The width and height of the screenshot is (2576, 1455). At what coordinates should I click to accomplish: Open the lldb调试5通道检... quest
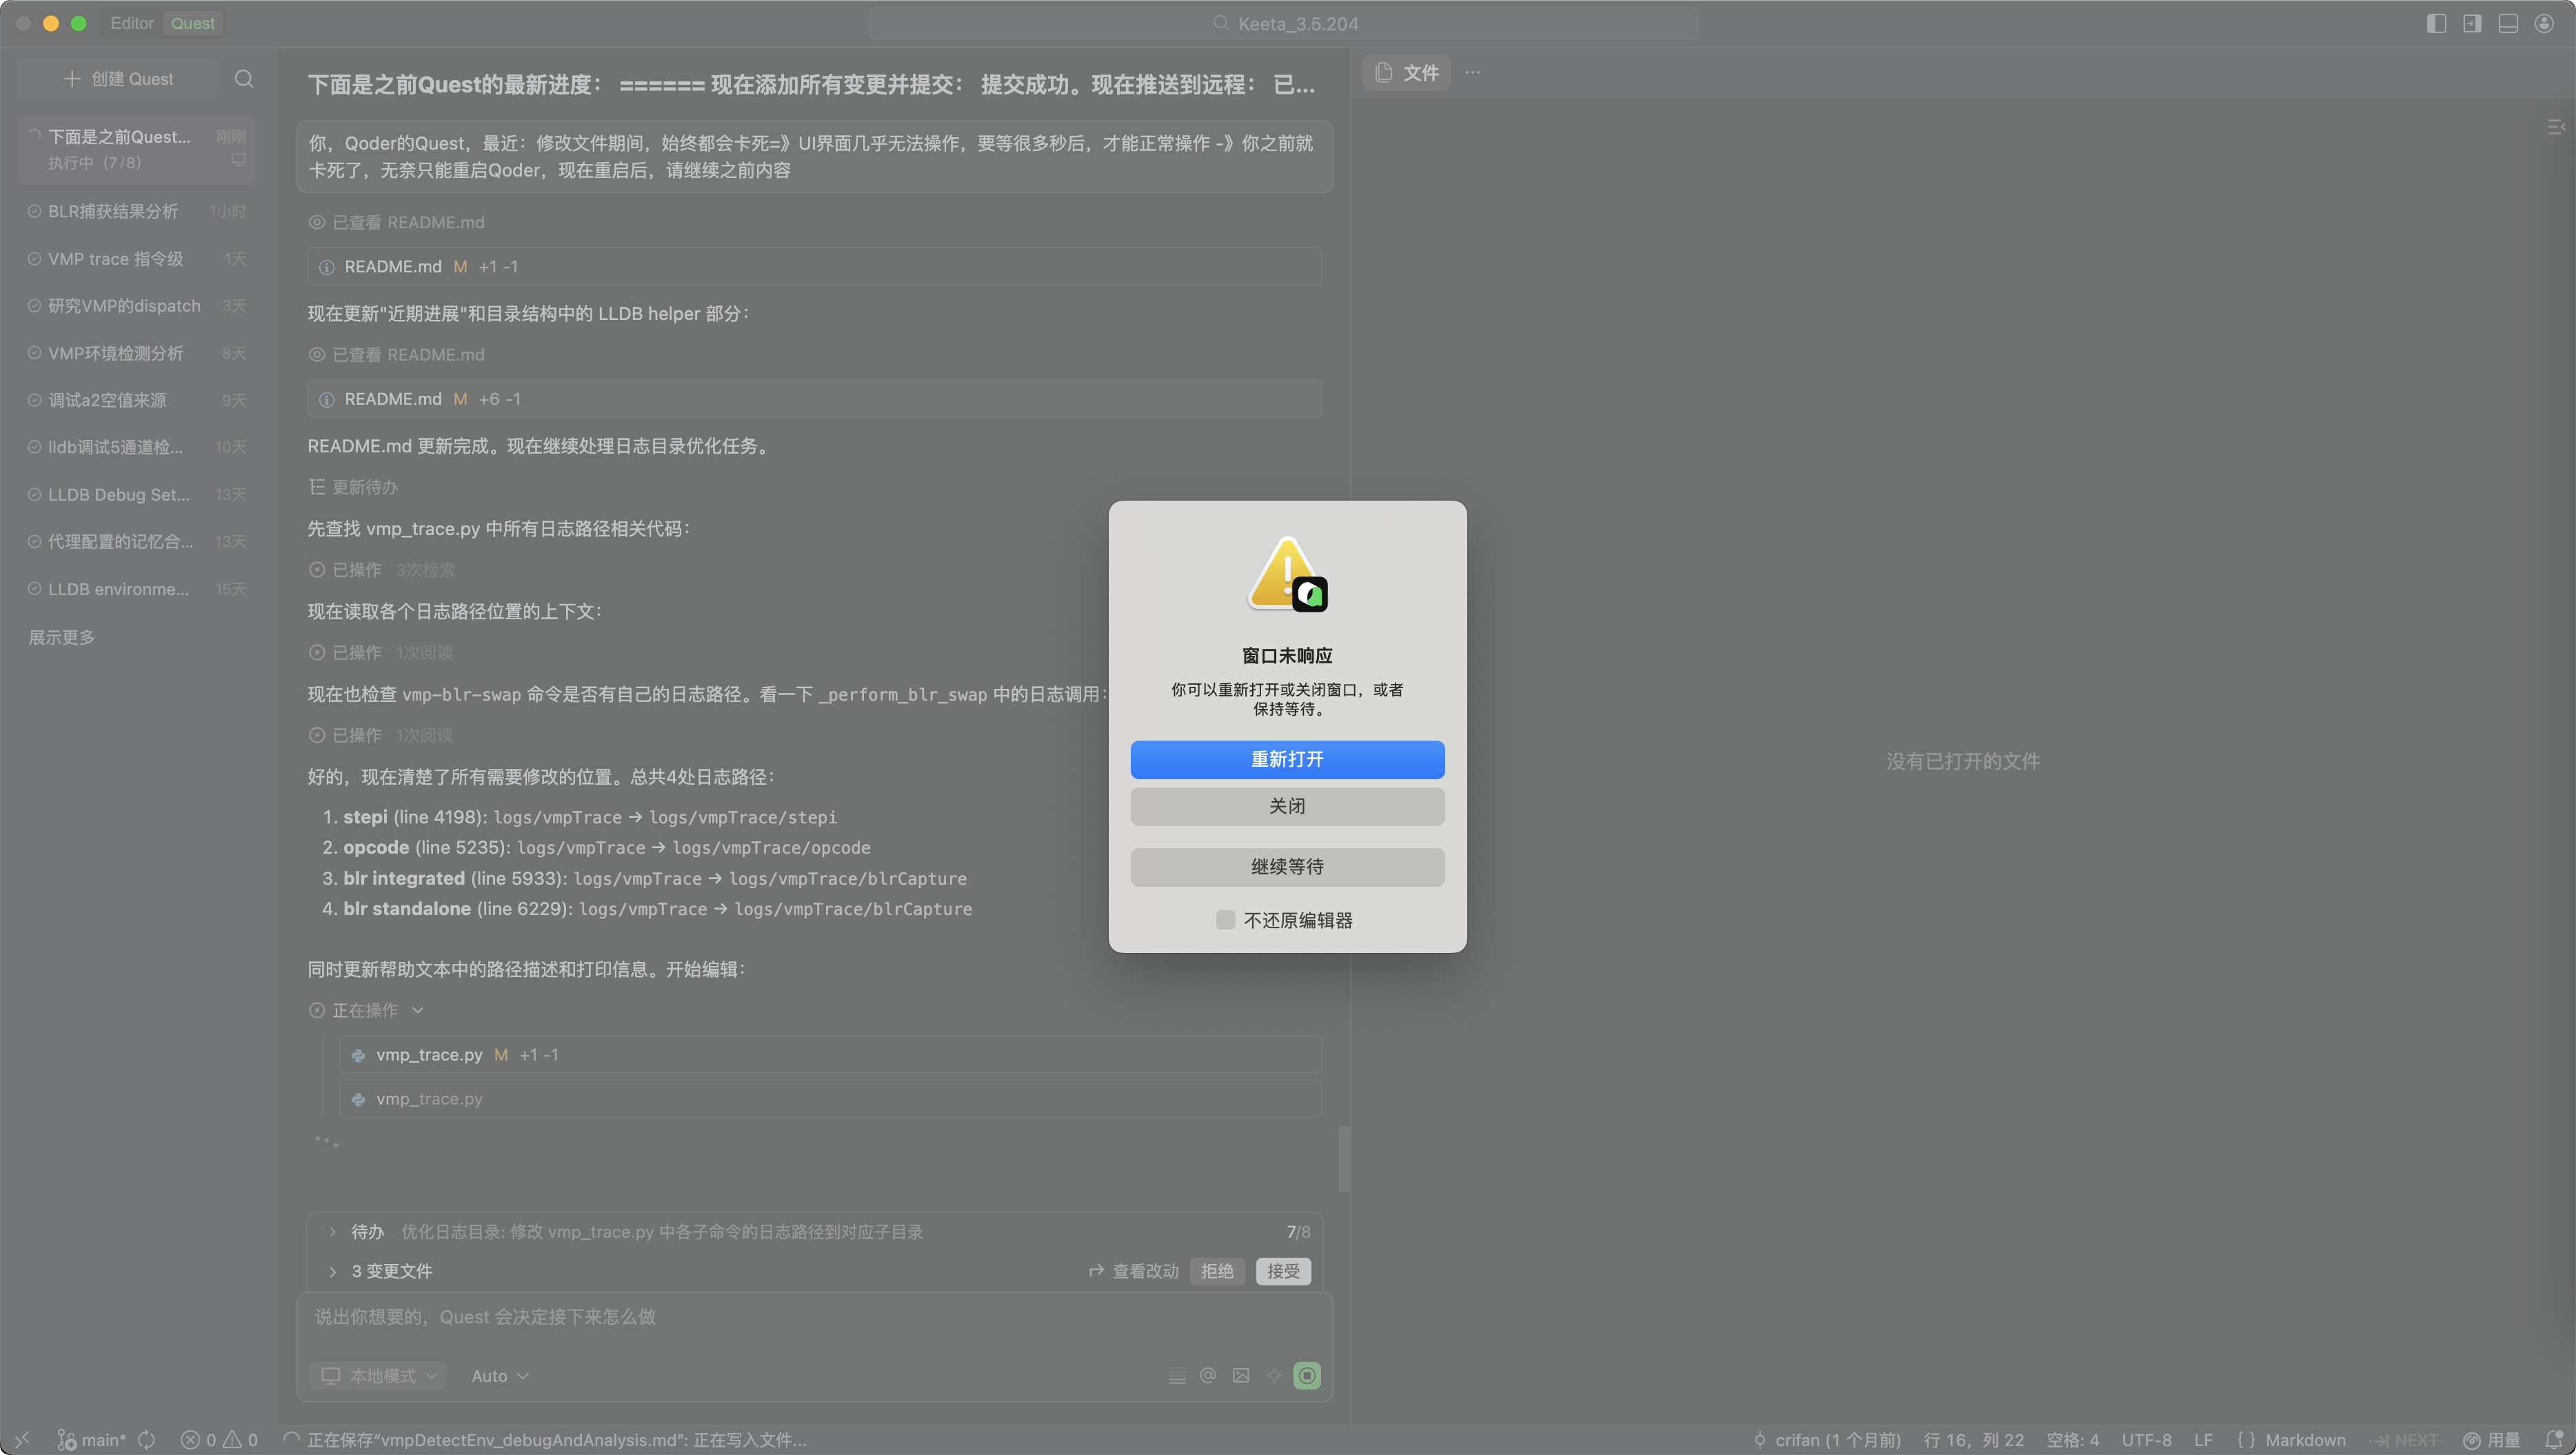click(137, 447)
